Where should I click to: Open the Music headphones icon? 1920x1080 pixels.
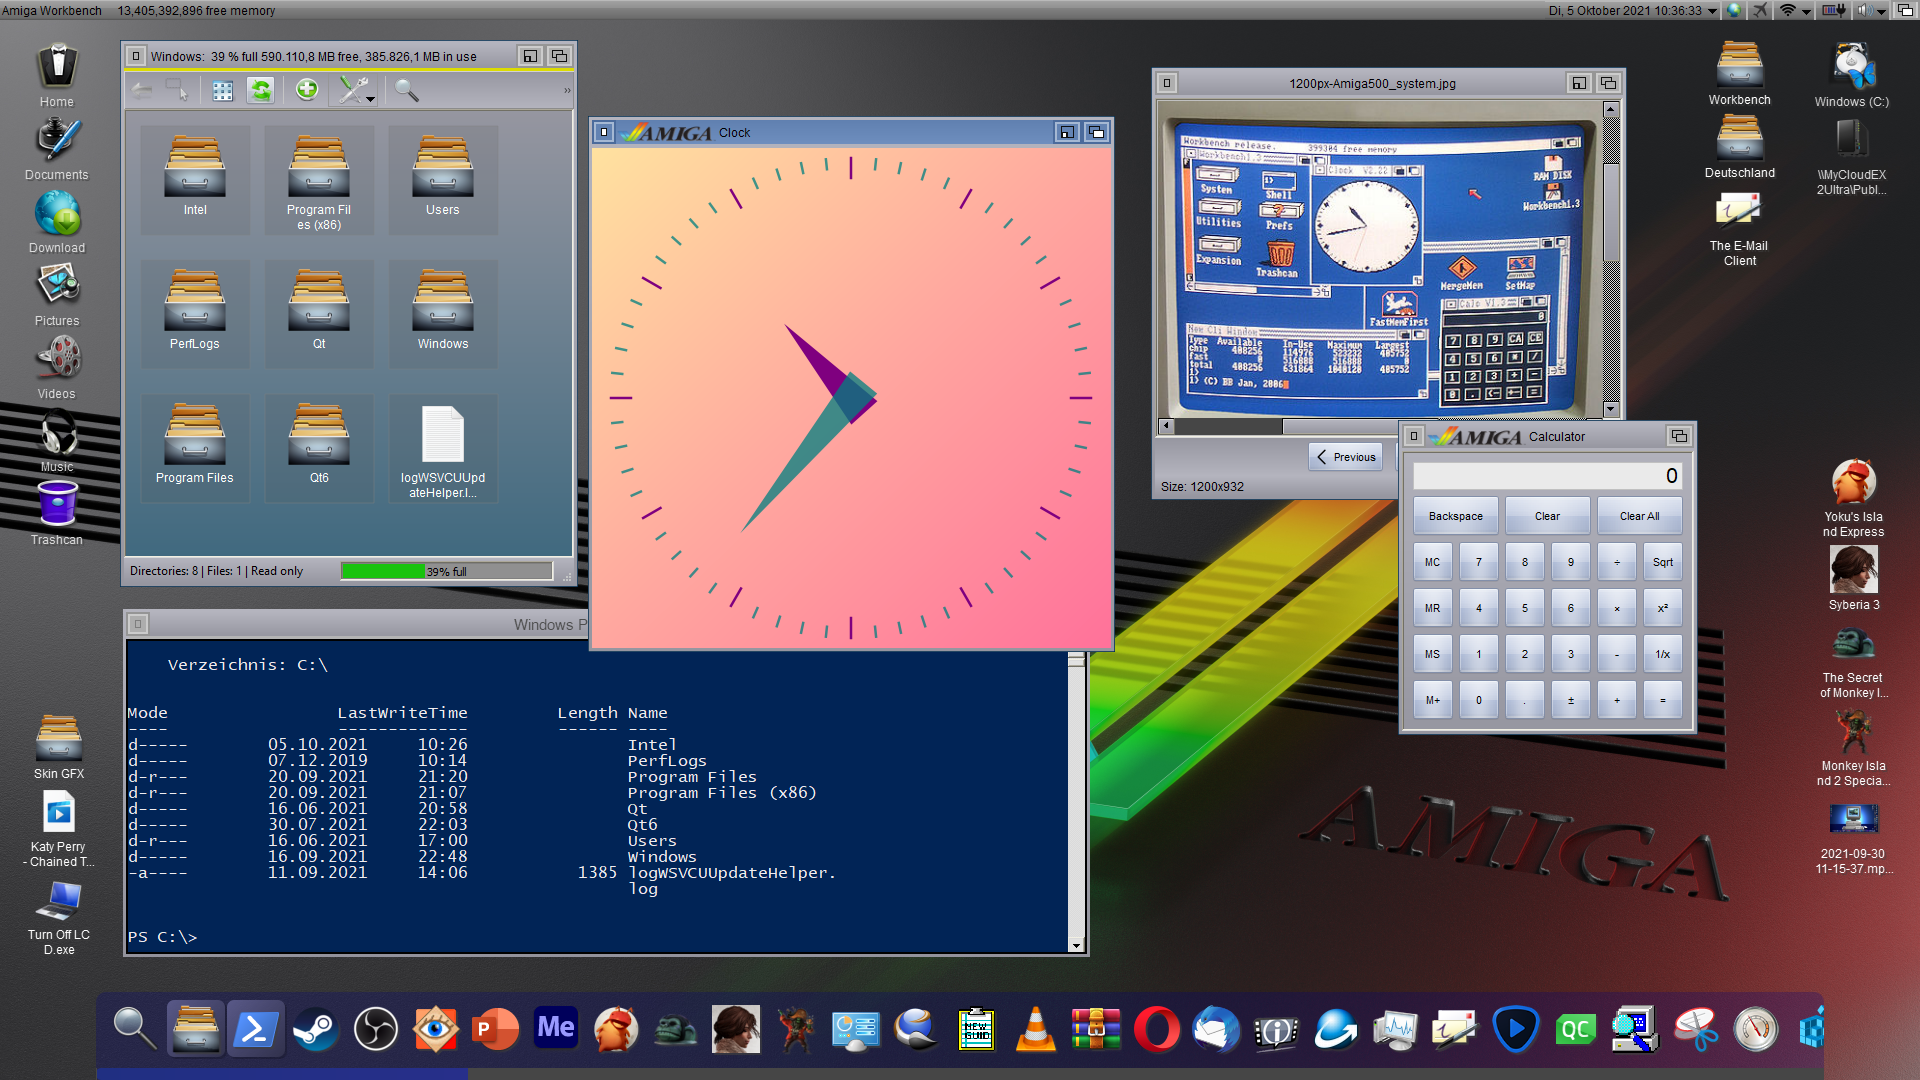point(57,440)
